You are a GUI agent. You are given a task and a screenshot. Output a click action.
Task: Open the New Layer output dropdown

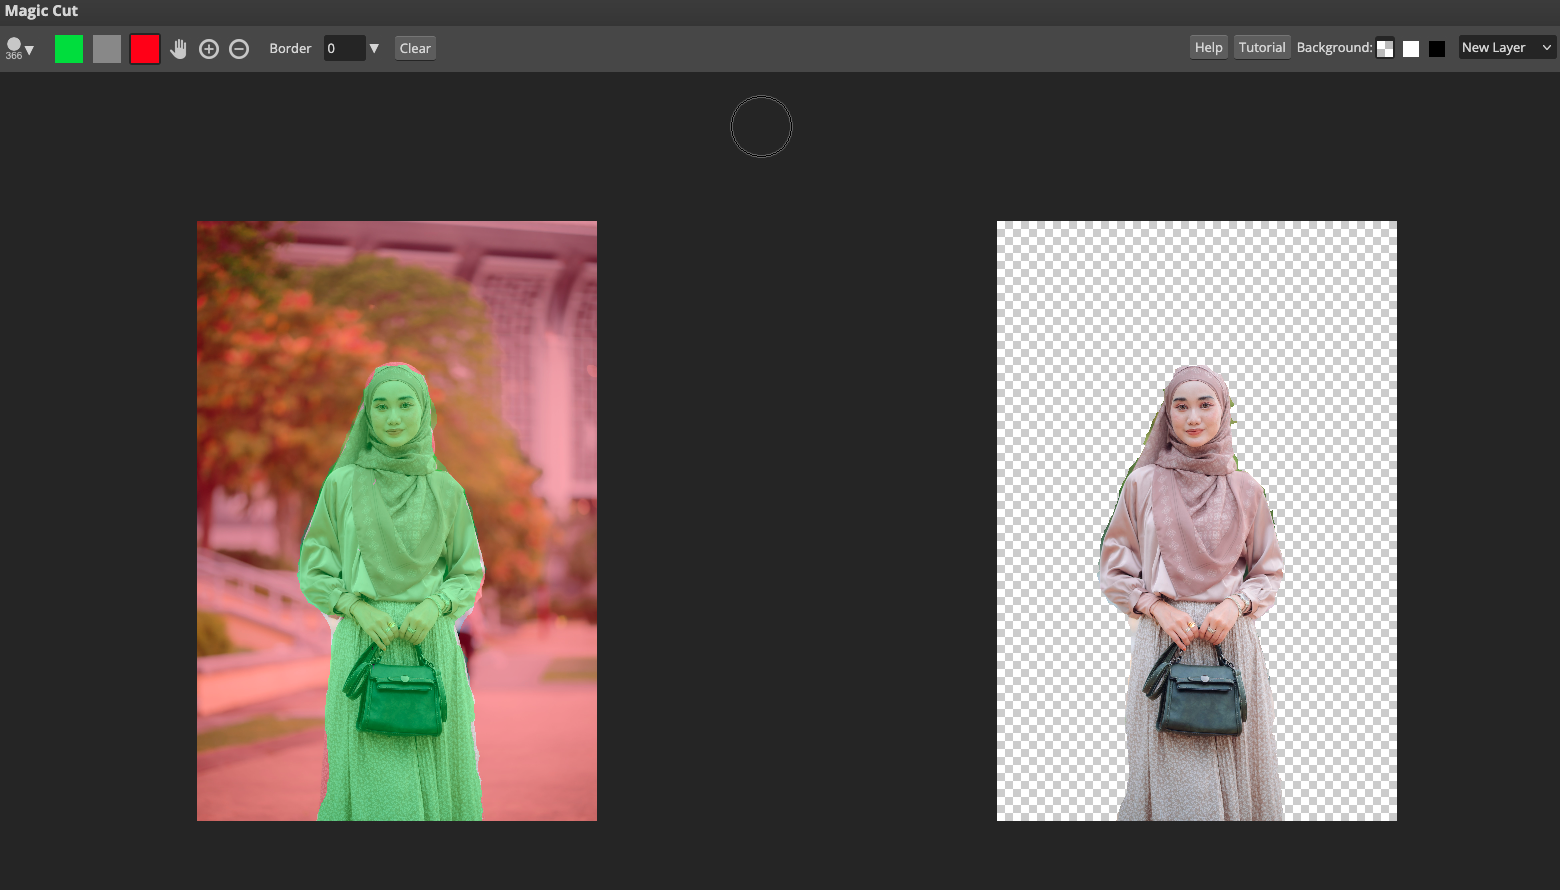point(1507,47)
